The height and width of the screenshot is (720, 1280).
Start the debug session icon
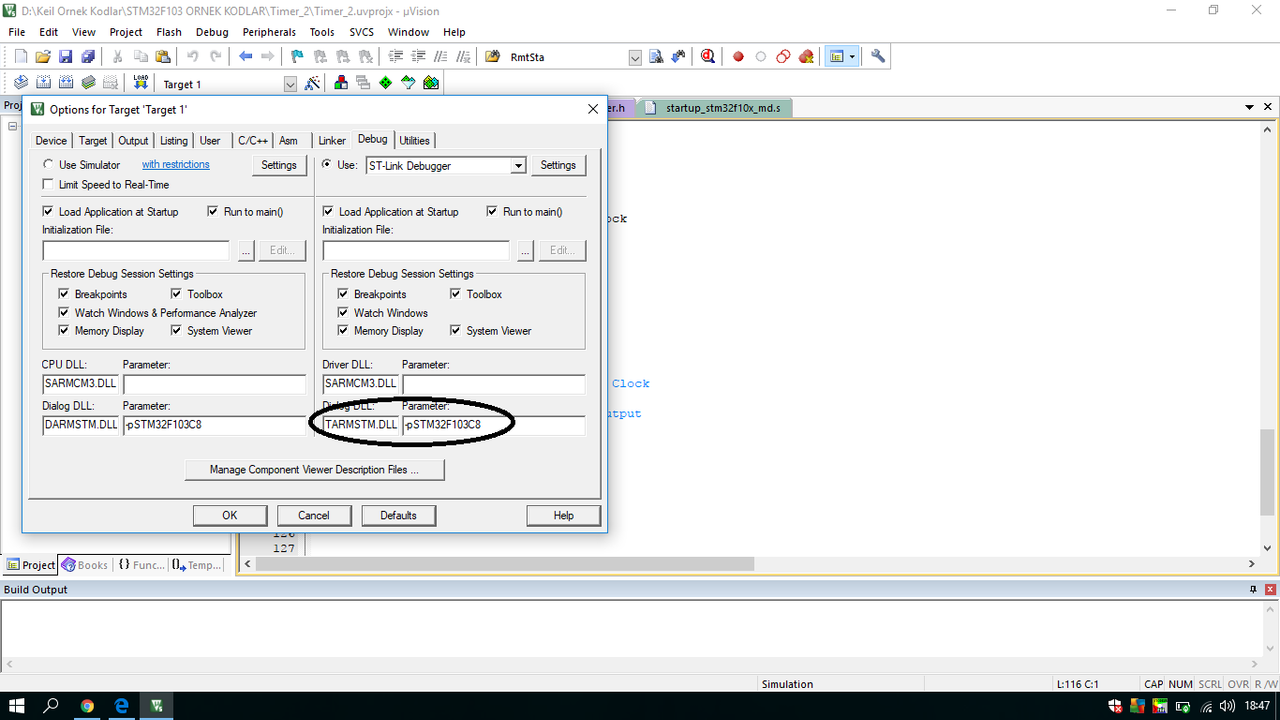(x=708, y=57)
